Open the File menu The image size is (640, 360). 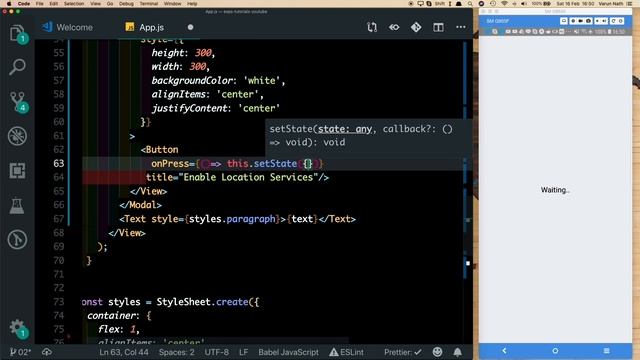pos(39,4)
